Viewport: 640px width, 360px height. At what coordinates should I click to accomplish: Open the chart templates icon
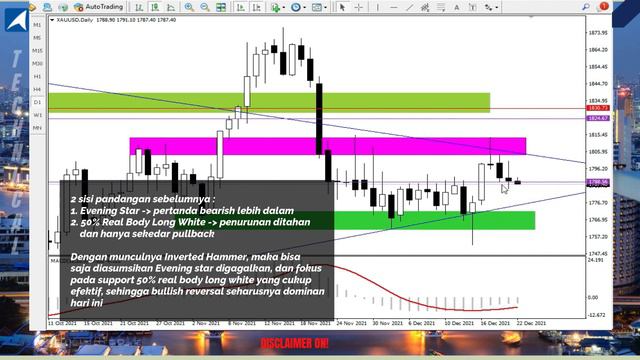[x=317, y=7]
